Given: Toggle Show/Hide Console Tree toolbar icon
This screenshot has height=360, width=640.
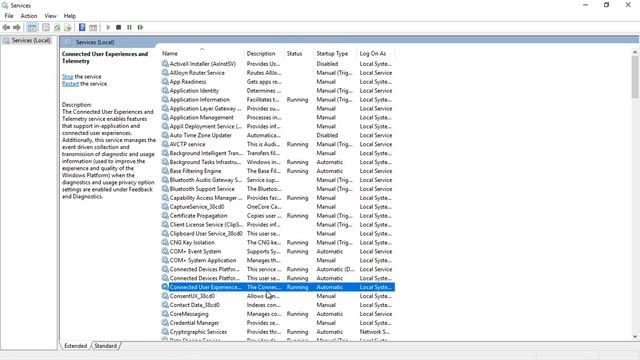Looking at the screenshot, I should pos(32,27).
